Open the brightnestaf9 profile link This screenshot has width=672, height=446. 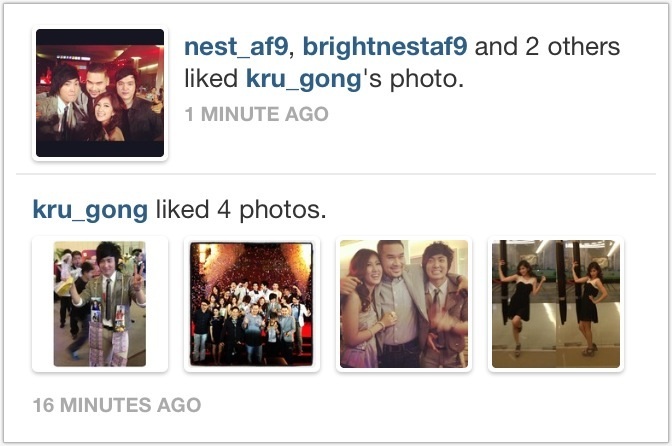click(x=385, y=47)
